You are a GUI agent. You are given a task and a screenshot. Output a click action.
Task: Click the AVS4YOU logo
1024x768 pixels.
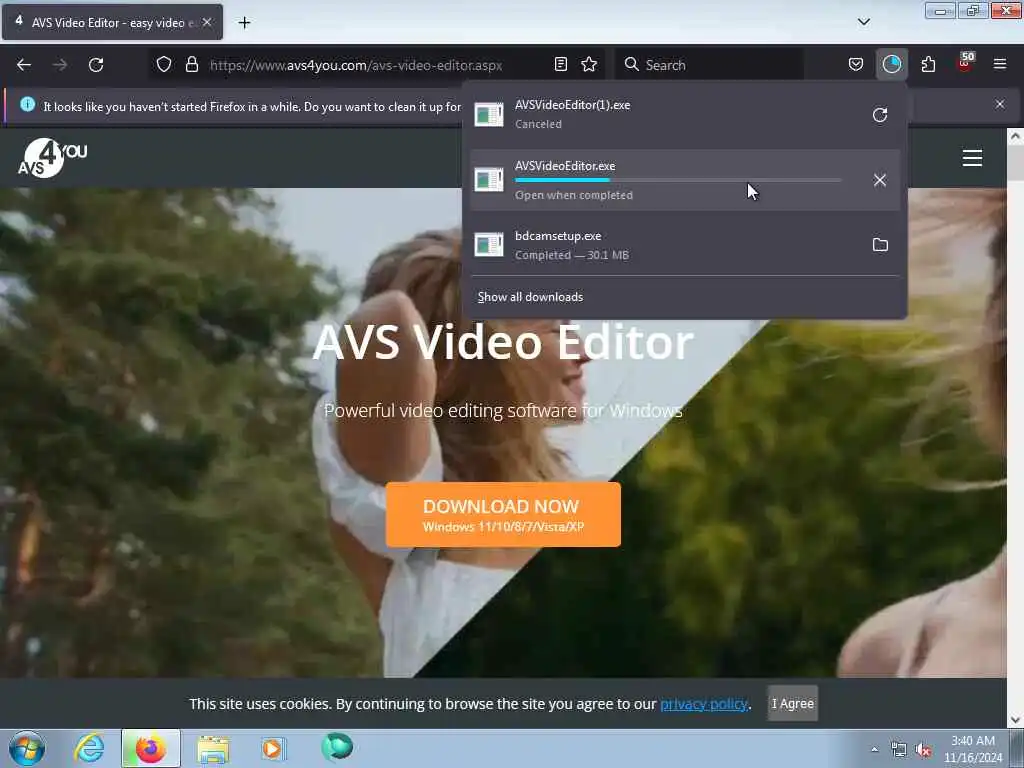[x=52, y=158]
